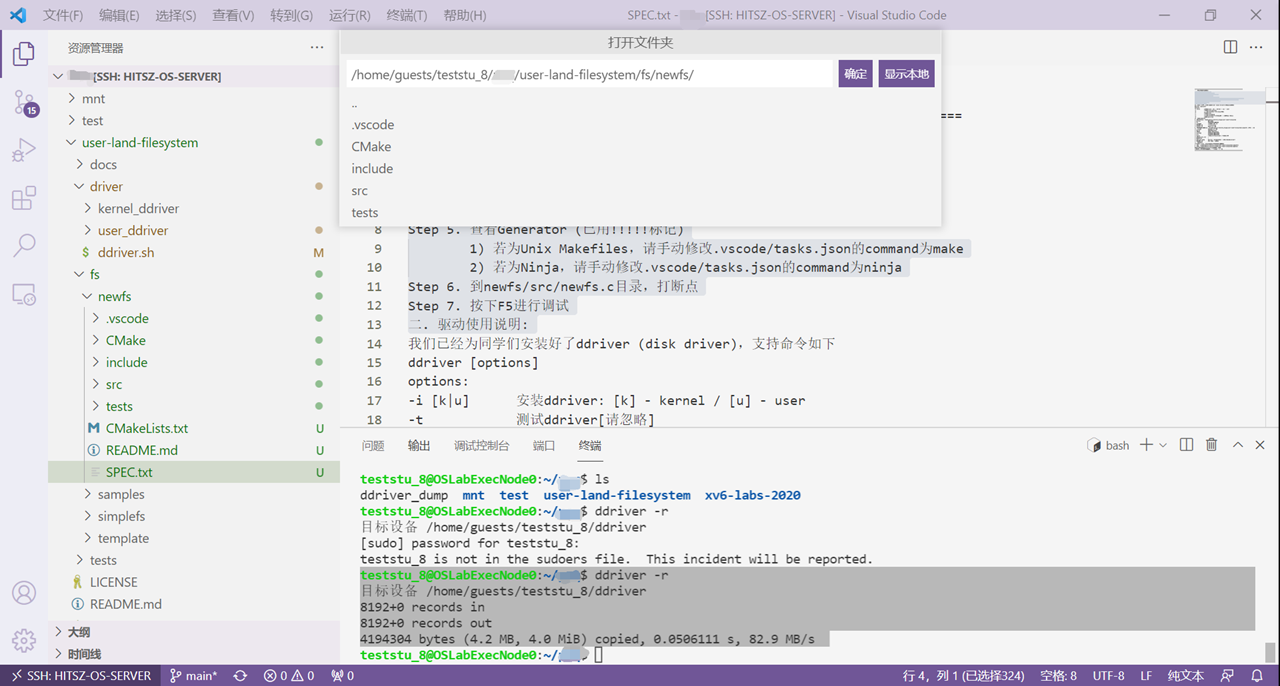Split the editor to the right
The height and width of the screenshot is (686, 1280).
pos(1230,47)
